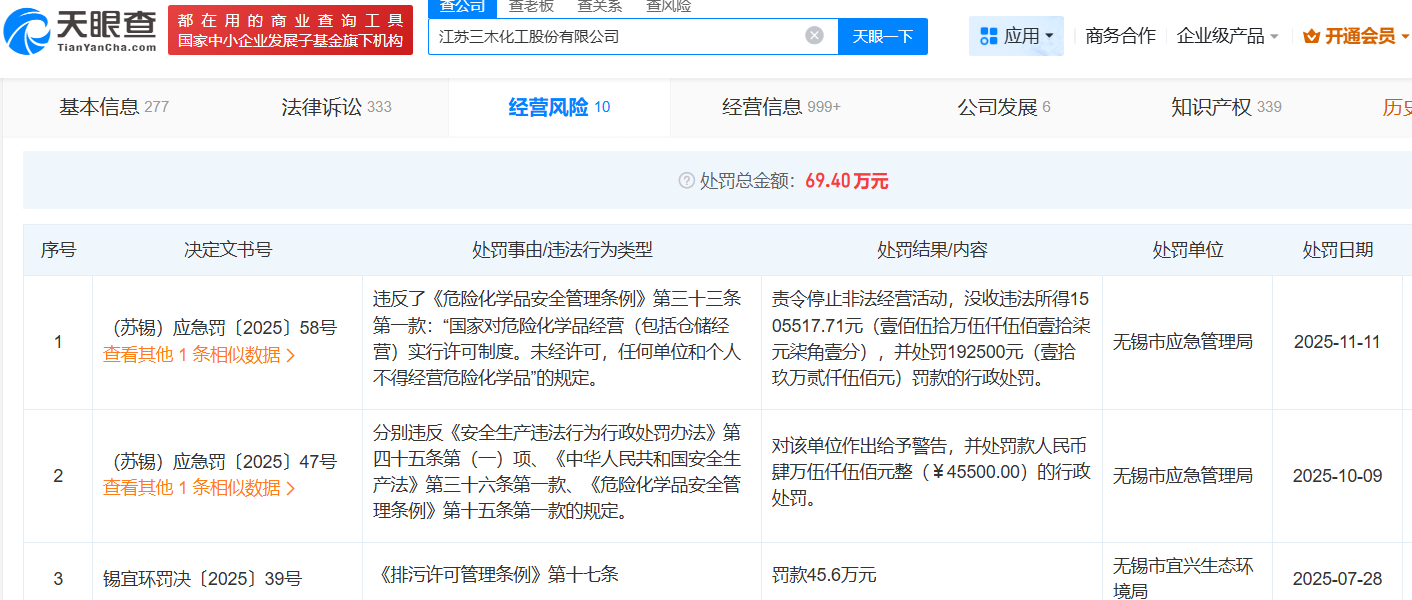Clear the search box with the X icon
The height and width of the screenshot is (600, 1412).
click(x=814, y=36)
